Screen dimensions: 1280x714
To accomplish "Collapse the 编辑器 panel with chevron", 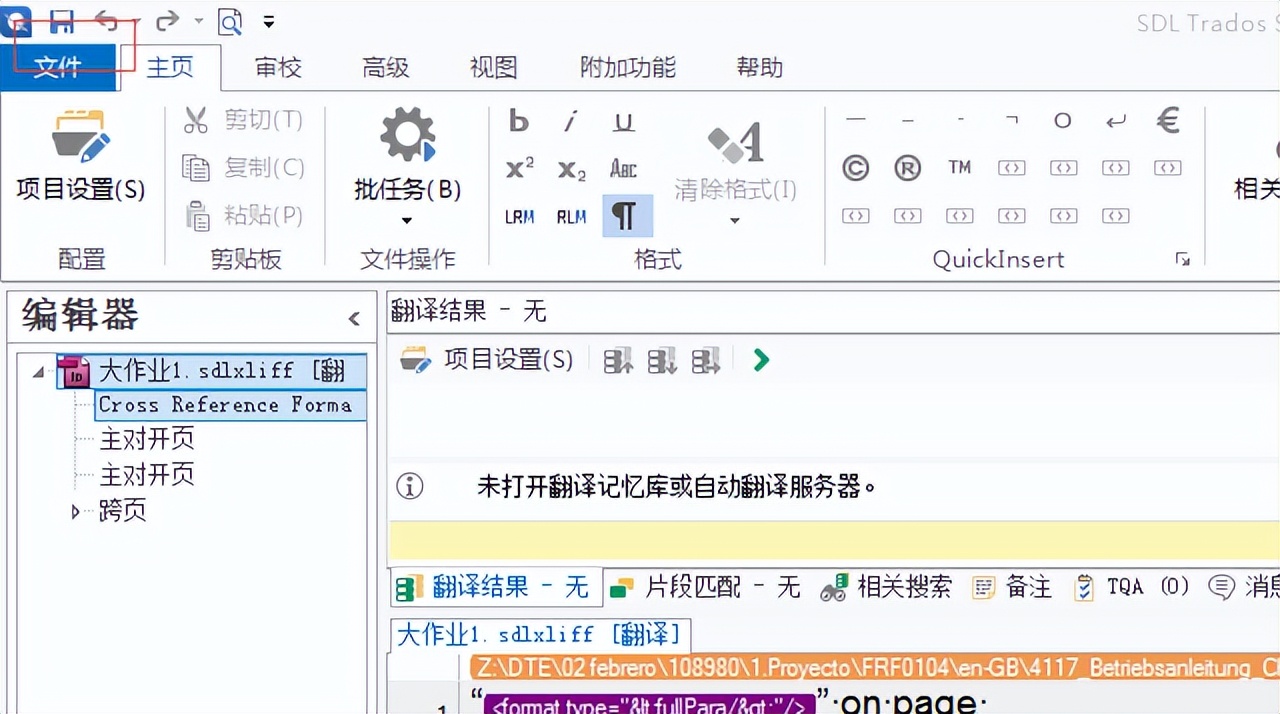I will 354,316.
